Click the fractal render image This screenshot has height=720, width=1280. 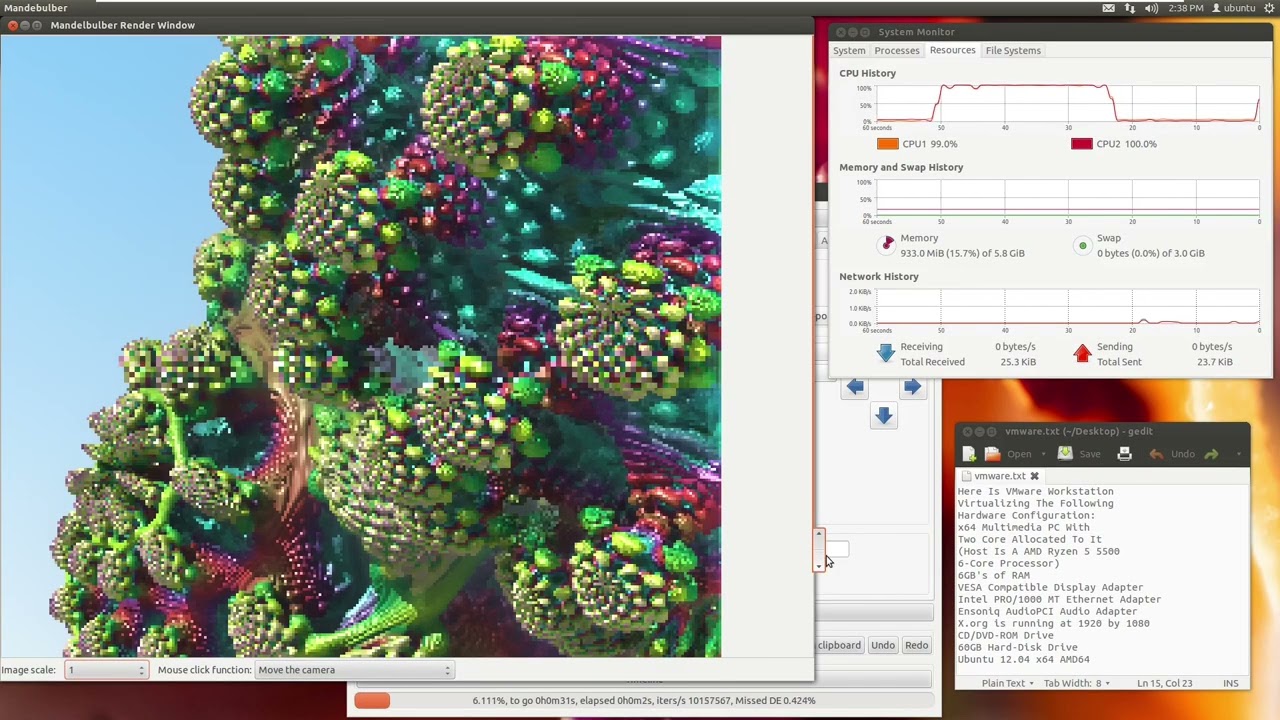pos(360,346)
